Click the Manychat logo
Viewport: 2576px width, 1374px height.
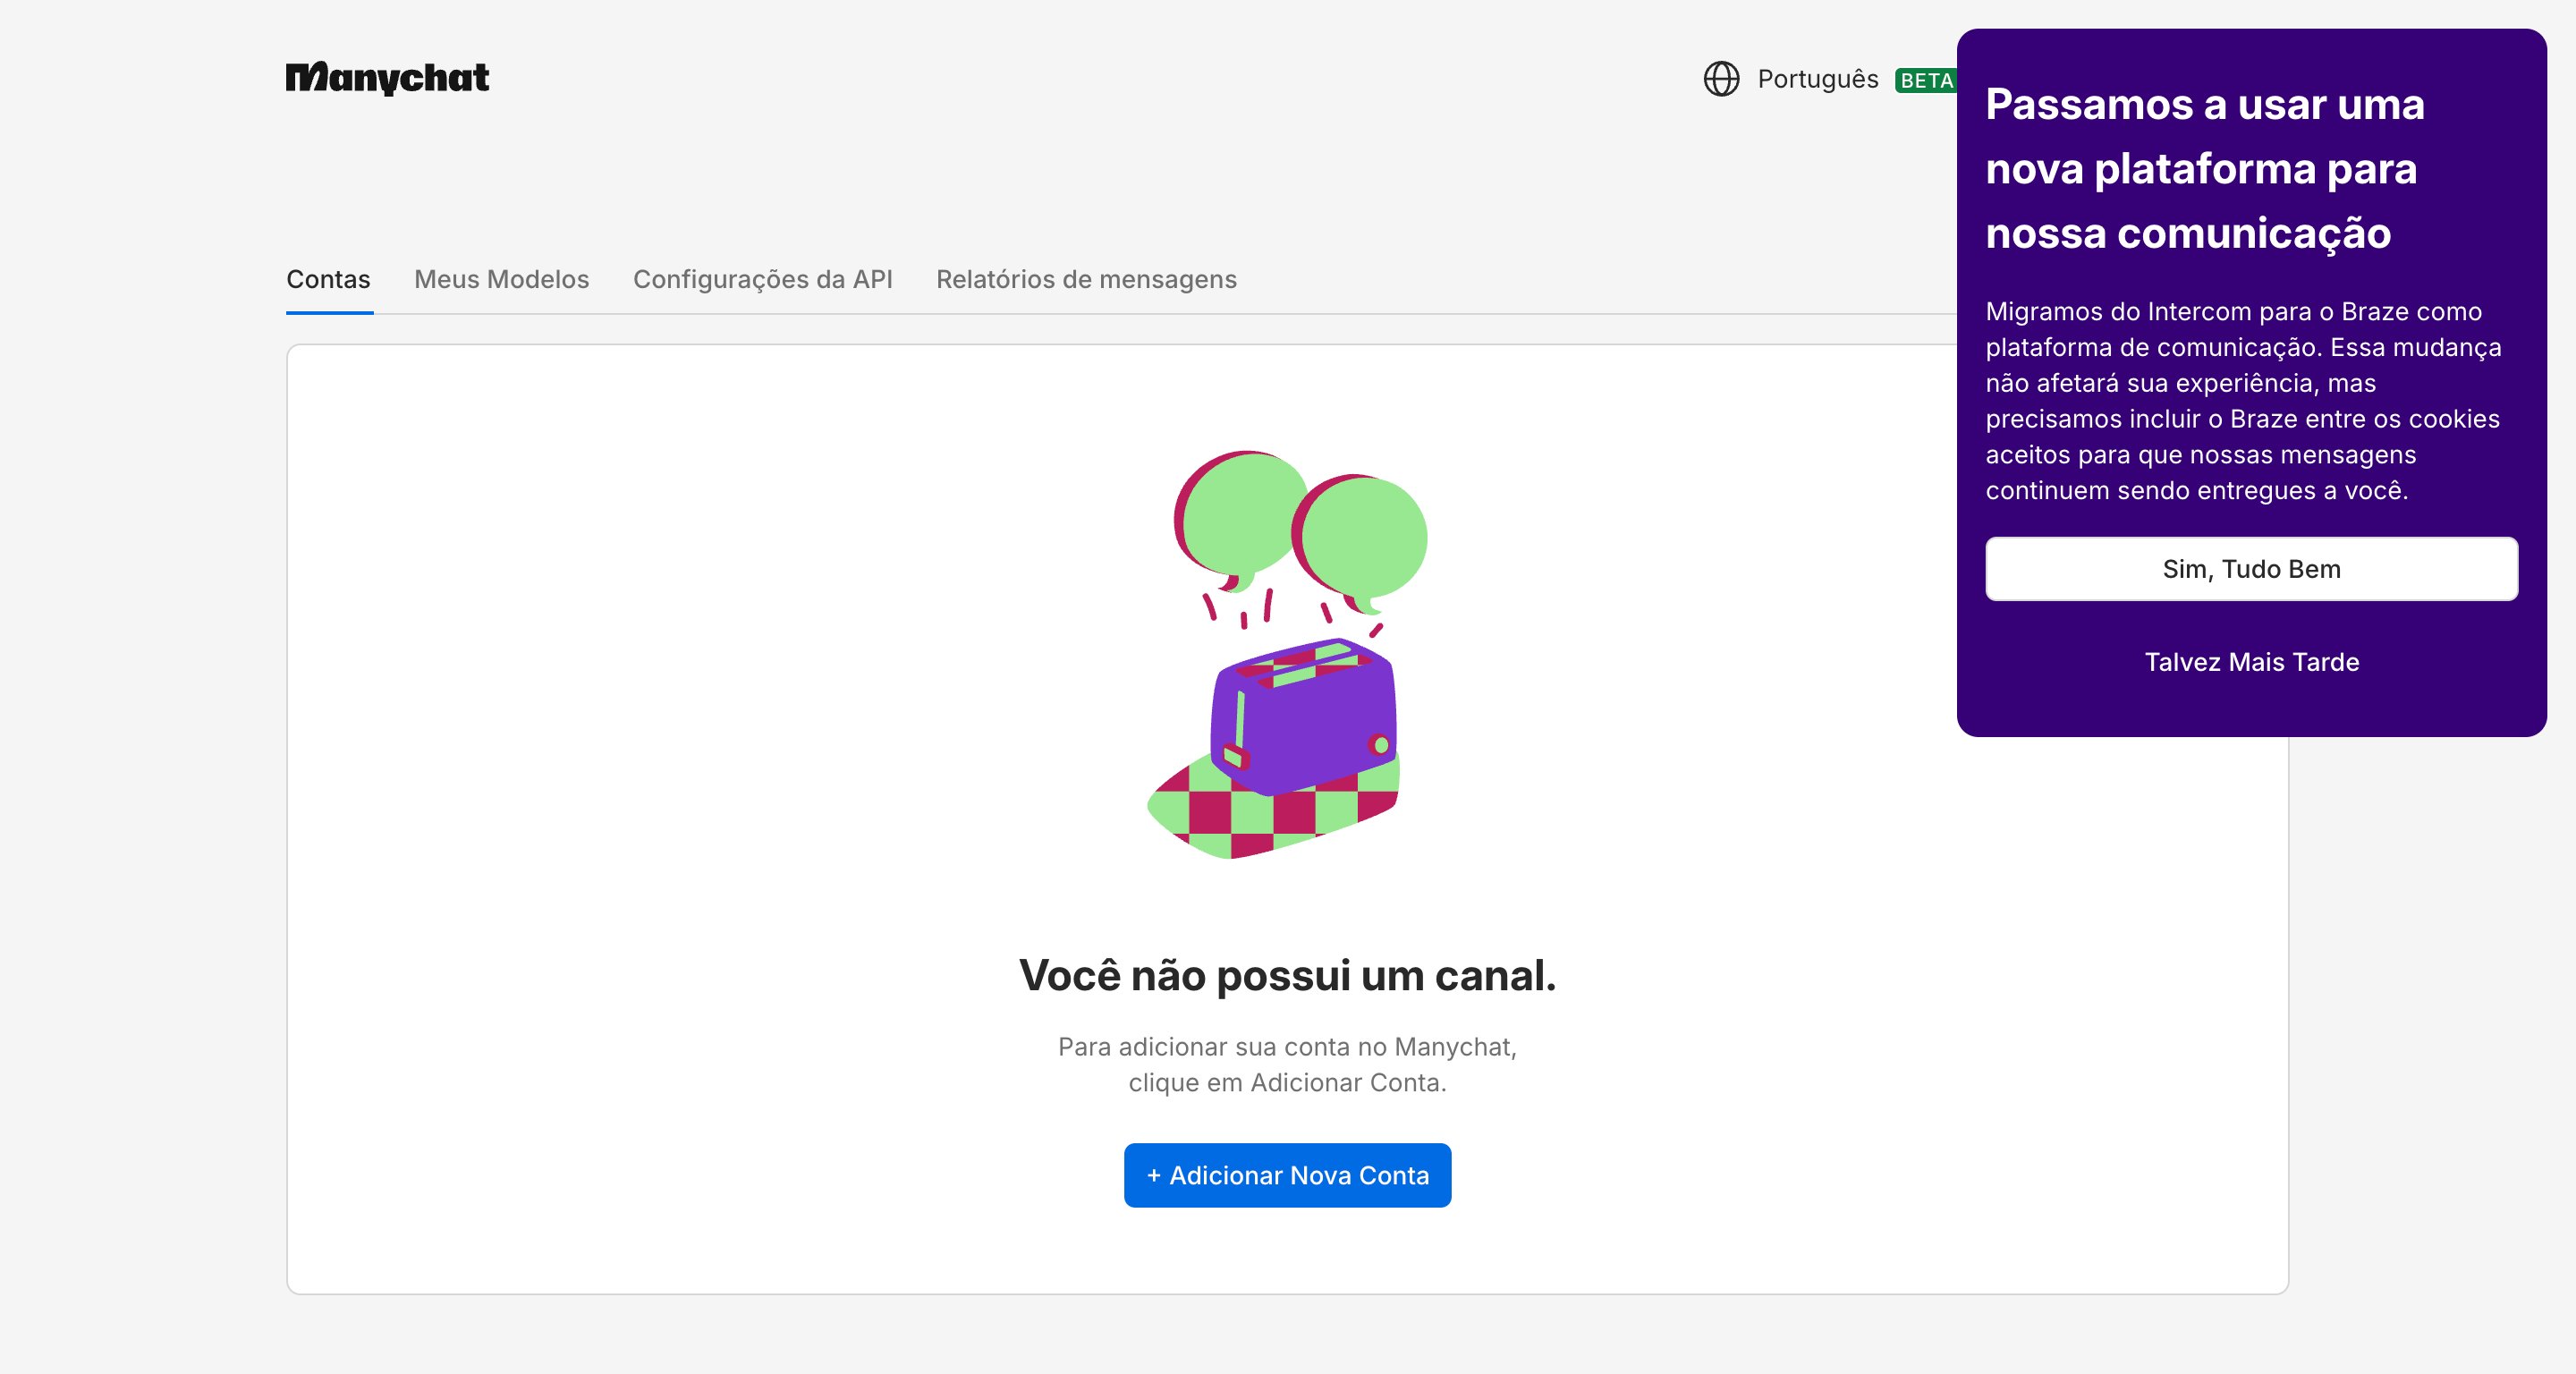(x=387, y=78)
